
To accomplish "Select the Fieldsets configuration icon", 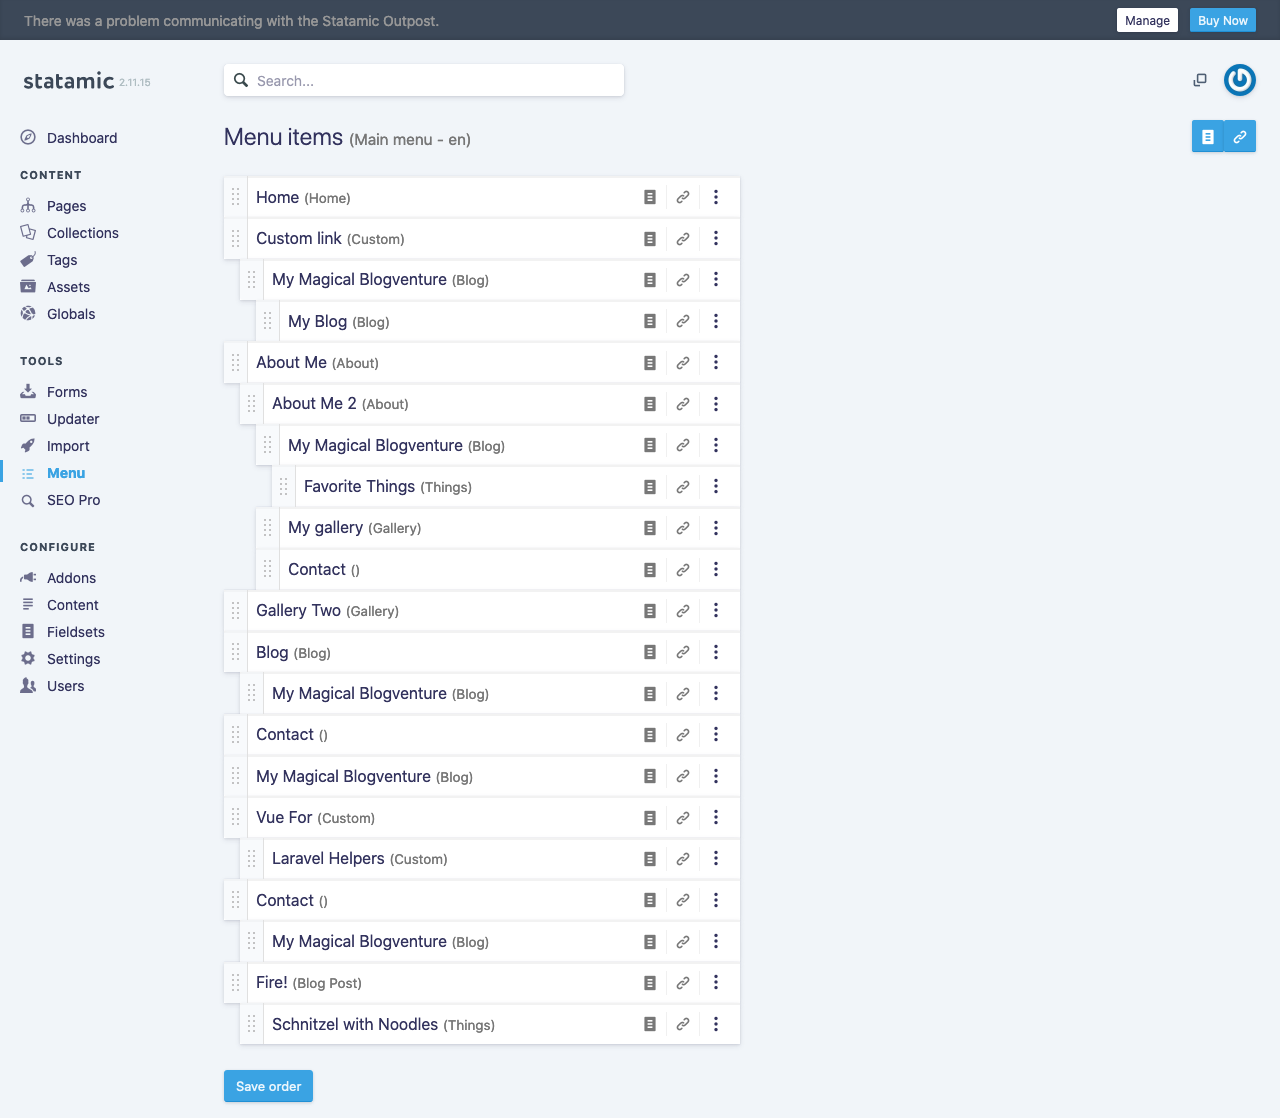I will tap(28, 631).
